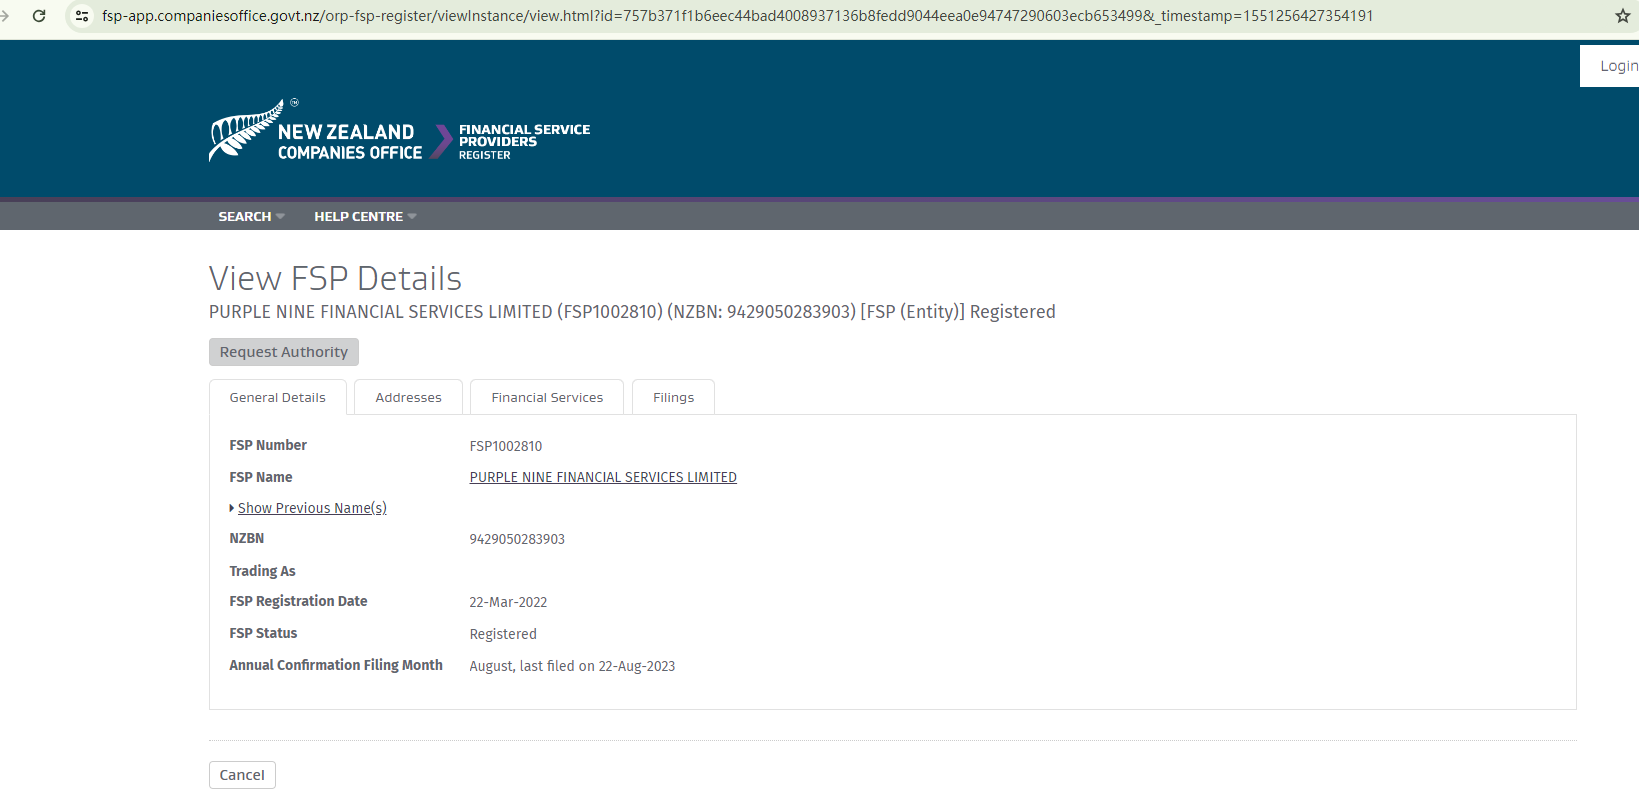Click the Annual Confirmation Filing Month label
The height and width of the screenshot is (796, 1639).
pos(336,665)
